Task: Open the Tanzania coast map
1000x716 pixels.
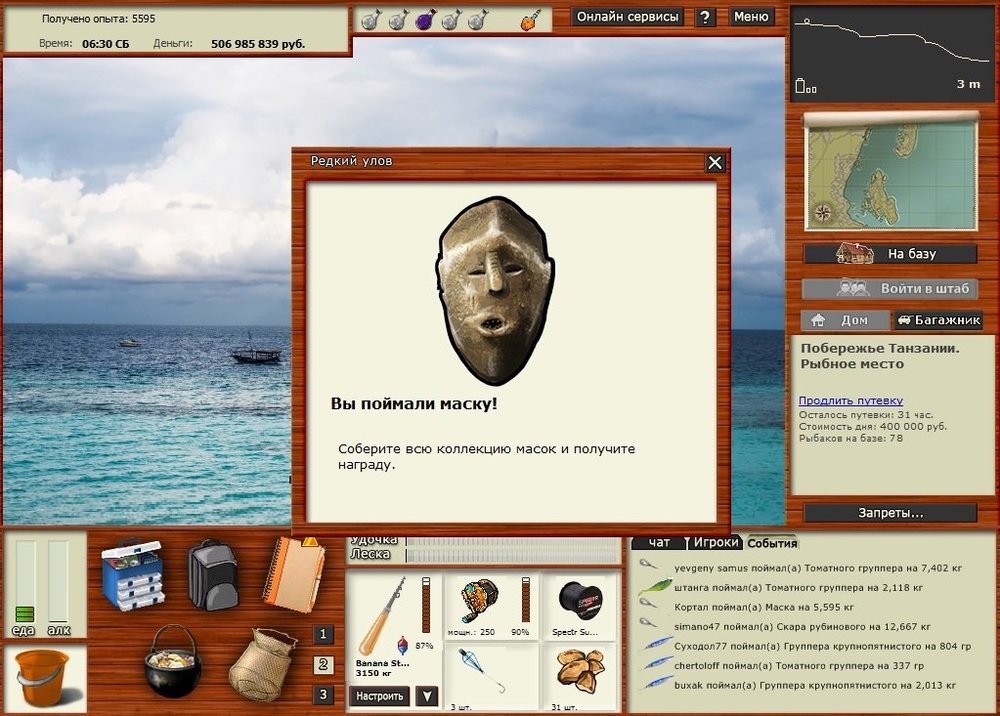Action: coord(891,174)
